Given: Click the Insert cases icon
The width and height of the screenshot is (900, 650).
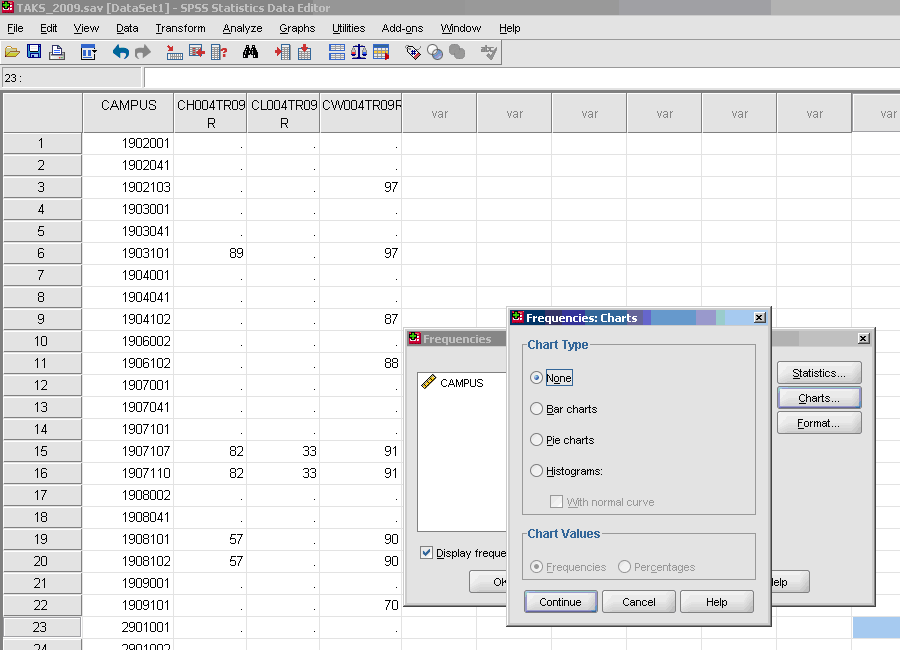Looking at the screenshot, I should (282, 52).
